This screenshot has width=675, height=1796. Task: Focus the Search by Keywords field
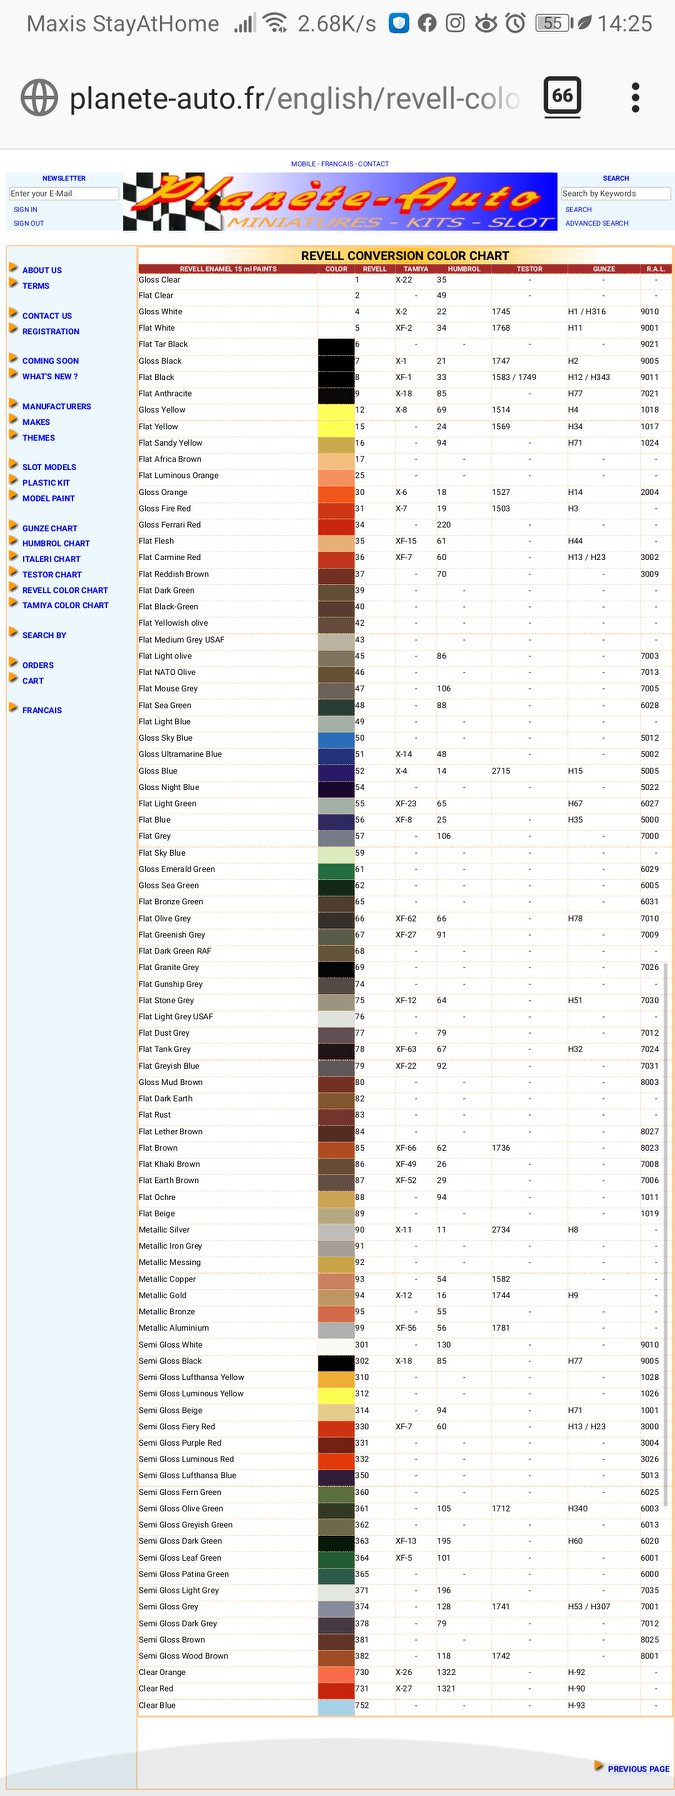coord(615,193)
